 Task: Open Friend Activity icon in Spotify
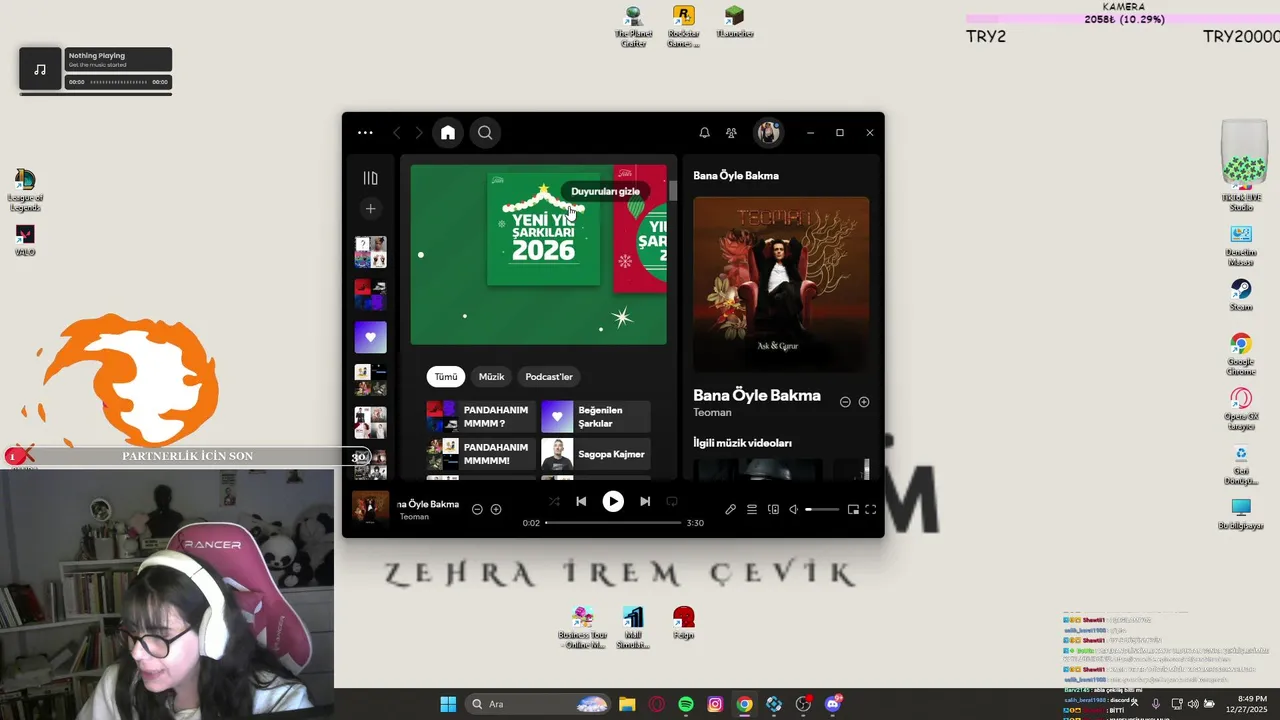(x=731, y=133)
